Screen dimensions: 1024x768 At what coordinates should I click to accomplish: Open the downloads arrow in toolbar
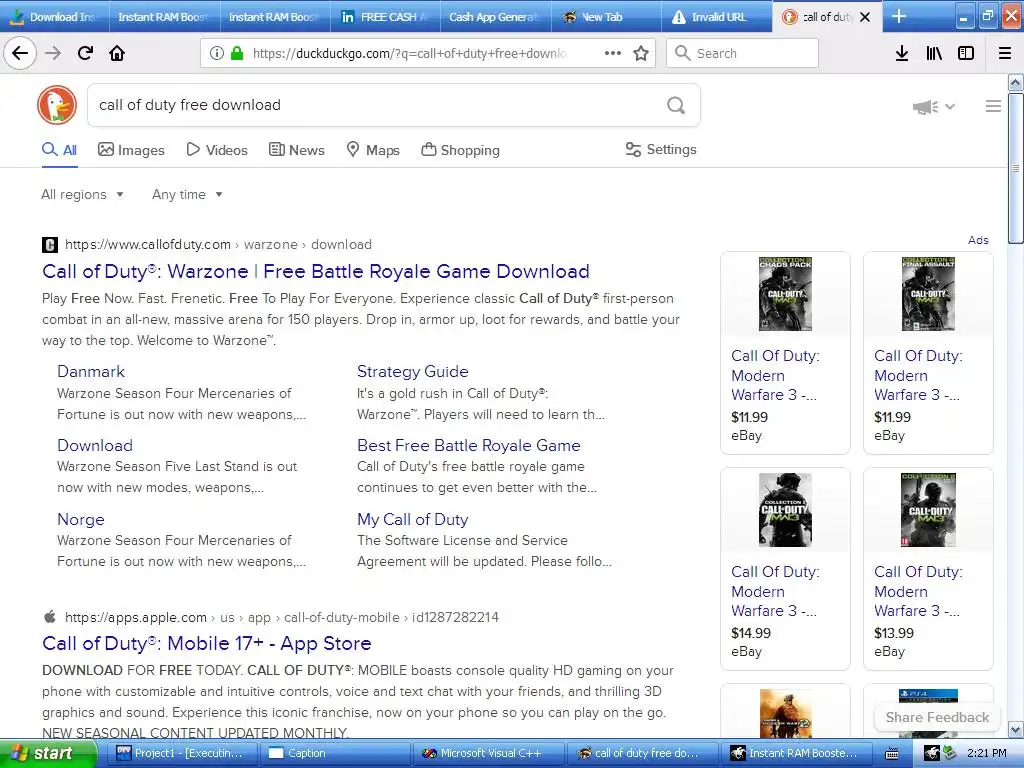(x=901, y=54)
